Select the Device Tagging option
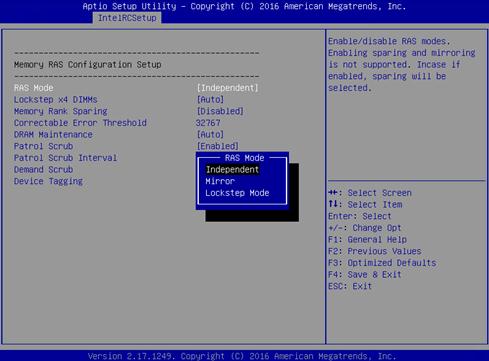 48,181
